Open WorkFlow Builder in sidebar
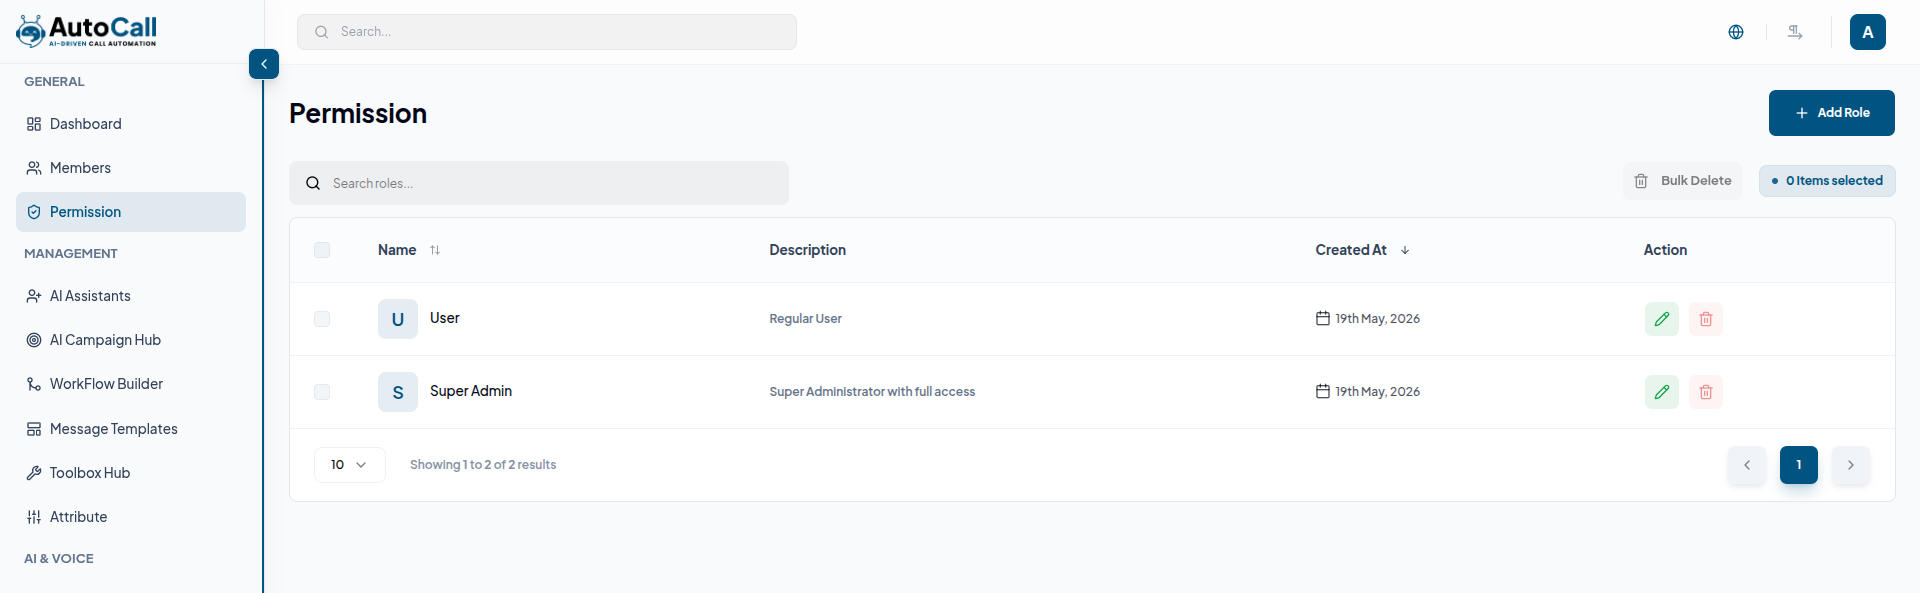 coord(131,384)
